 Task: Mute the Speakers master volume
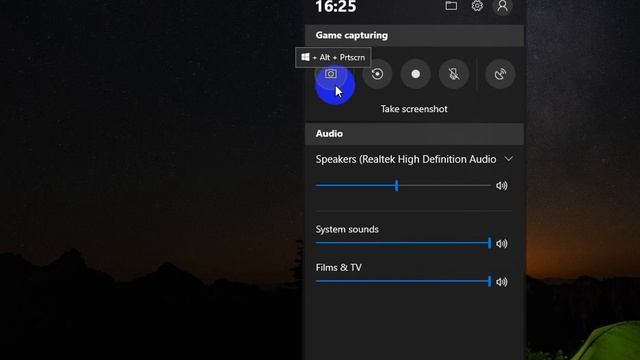(502, 186)
